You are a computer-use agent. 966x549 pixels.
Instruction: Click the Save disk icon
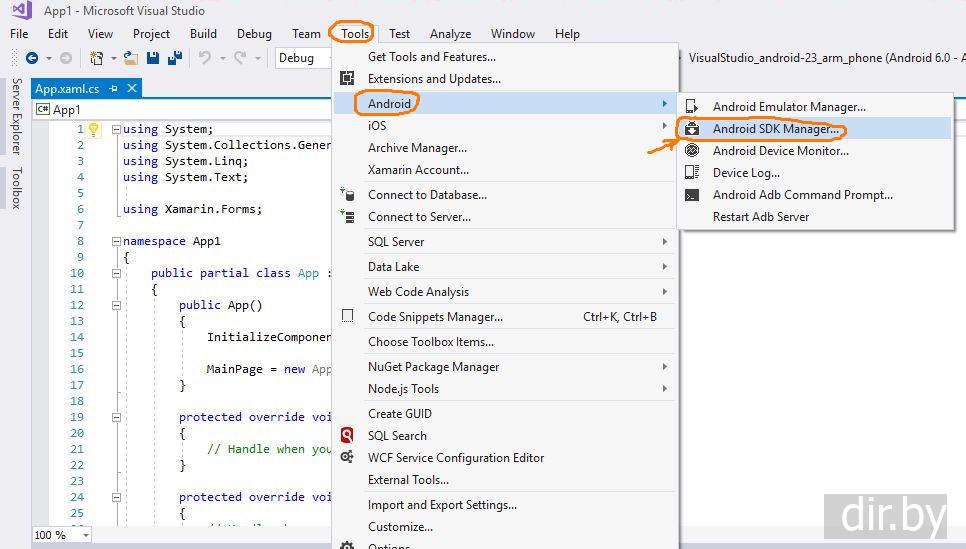(x=153, y=58)
